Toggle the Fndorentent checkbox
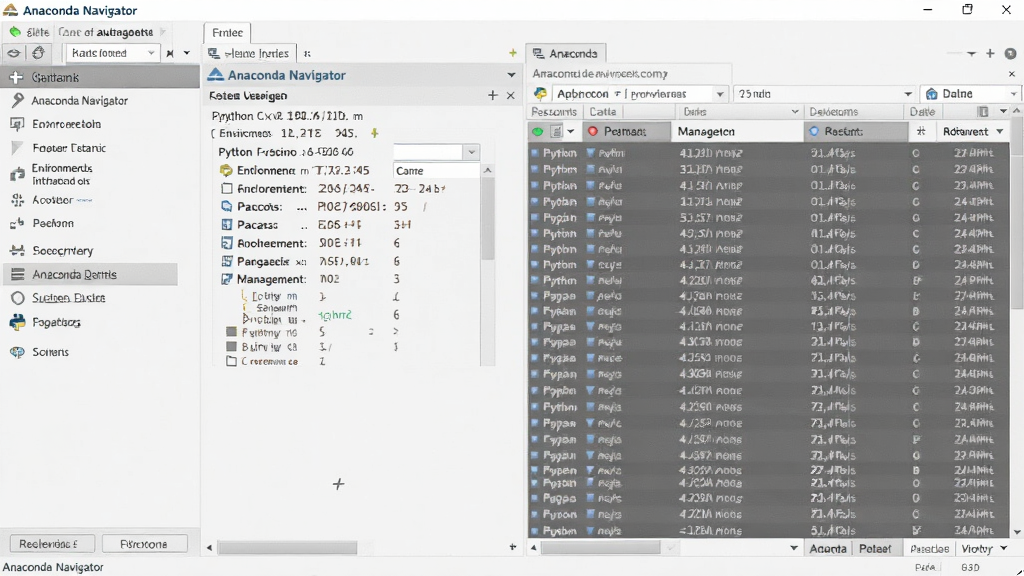The image size is (1024, 576). (227, 189)
